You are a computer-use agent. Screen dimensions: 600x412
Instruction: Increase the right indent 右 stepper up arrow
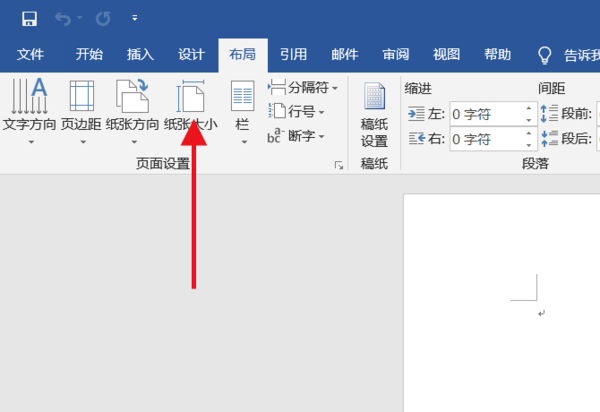(528, 133)
